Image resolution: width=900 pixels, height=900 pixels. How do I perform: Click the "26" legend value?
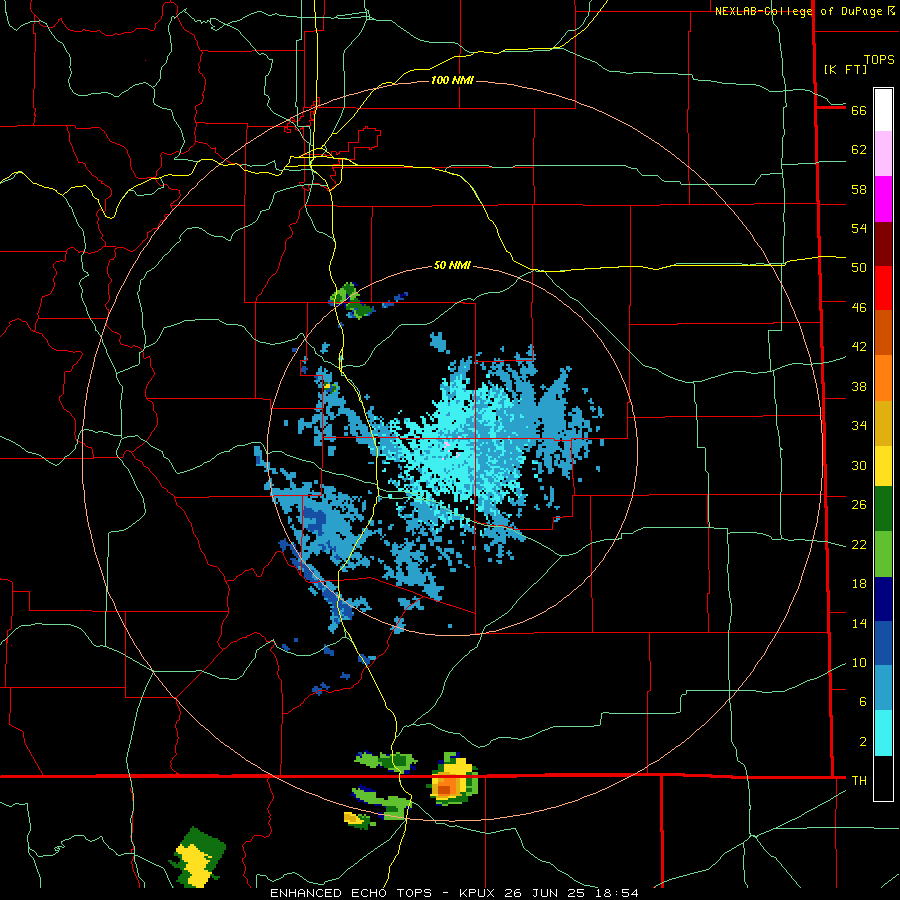tap(859, 505)
